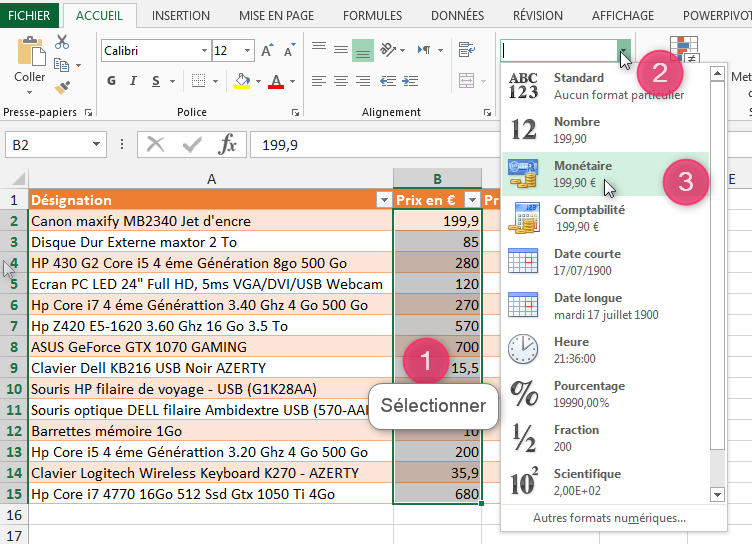Increase font size with large A icon
This screenshot has width=752, height=544.
[267, 50]
